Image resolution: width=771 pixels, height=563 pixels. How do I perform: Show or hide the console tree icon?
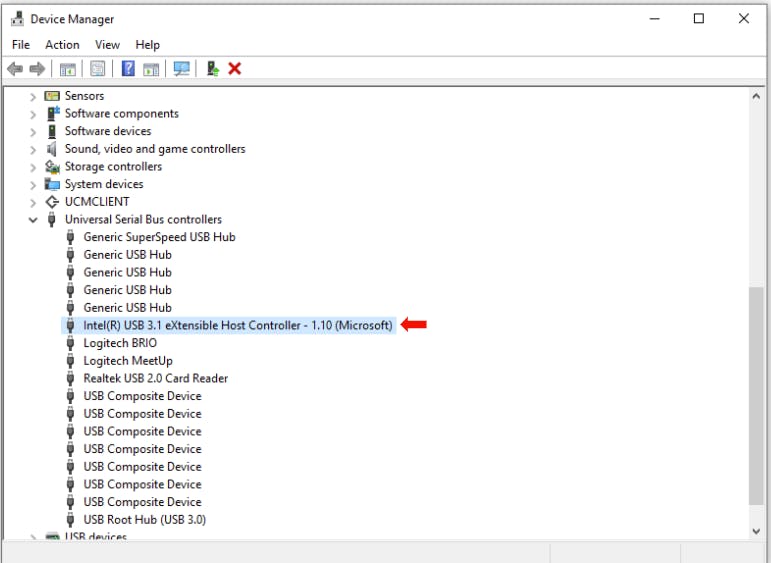pos(67,69)
